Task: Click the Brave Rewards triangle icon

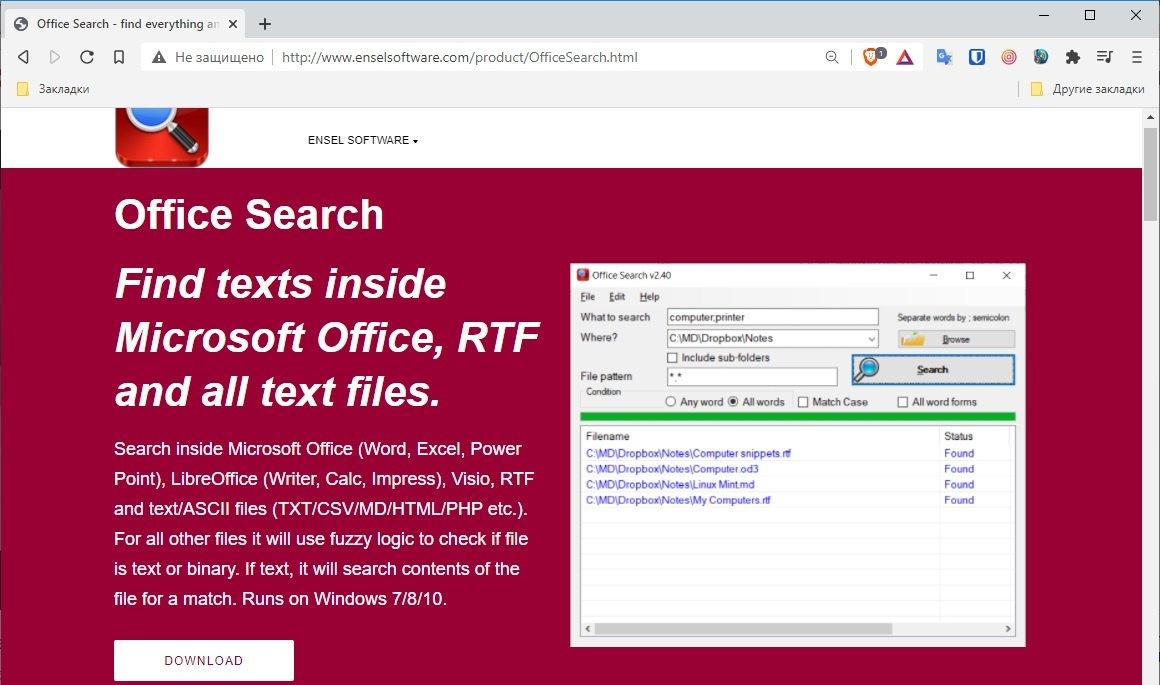Action: click(905, 57)
